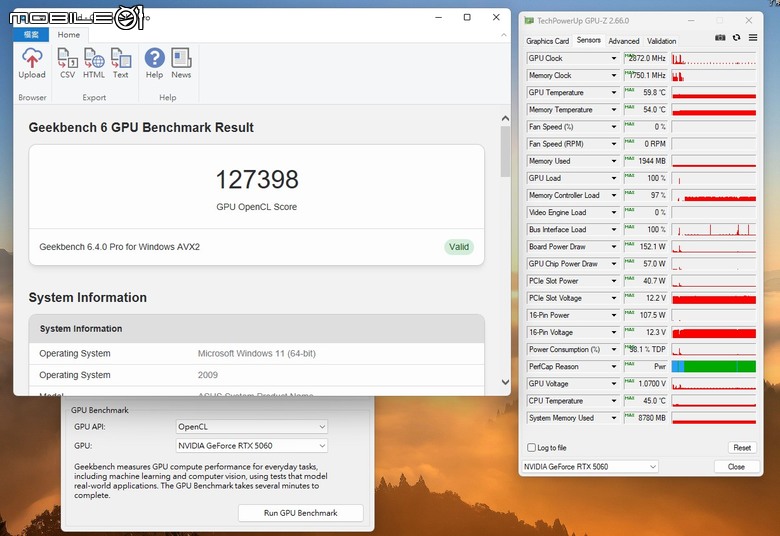Click Reset button in GPU-Z

coord(742,447)
